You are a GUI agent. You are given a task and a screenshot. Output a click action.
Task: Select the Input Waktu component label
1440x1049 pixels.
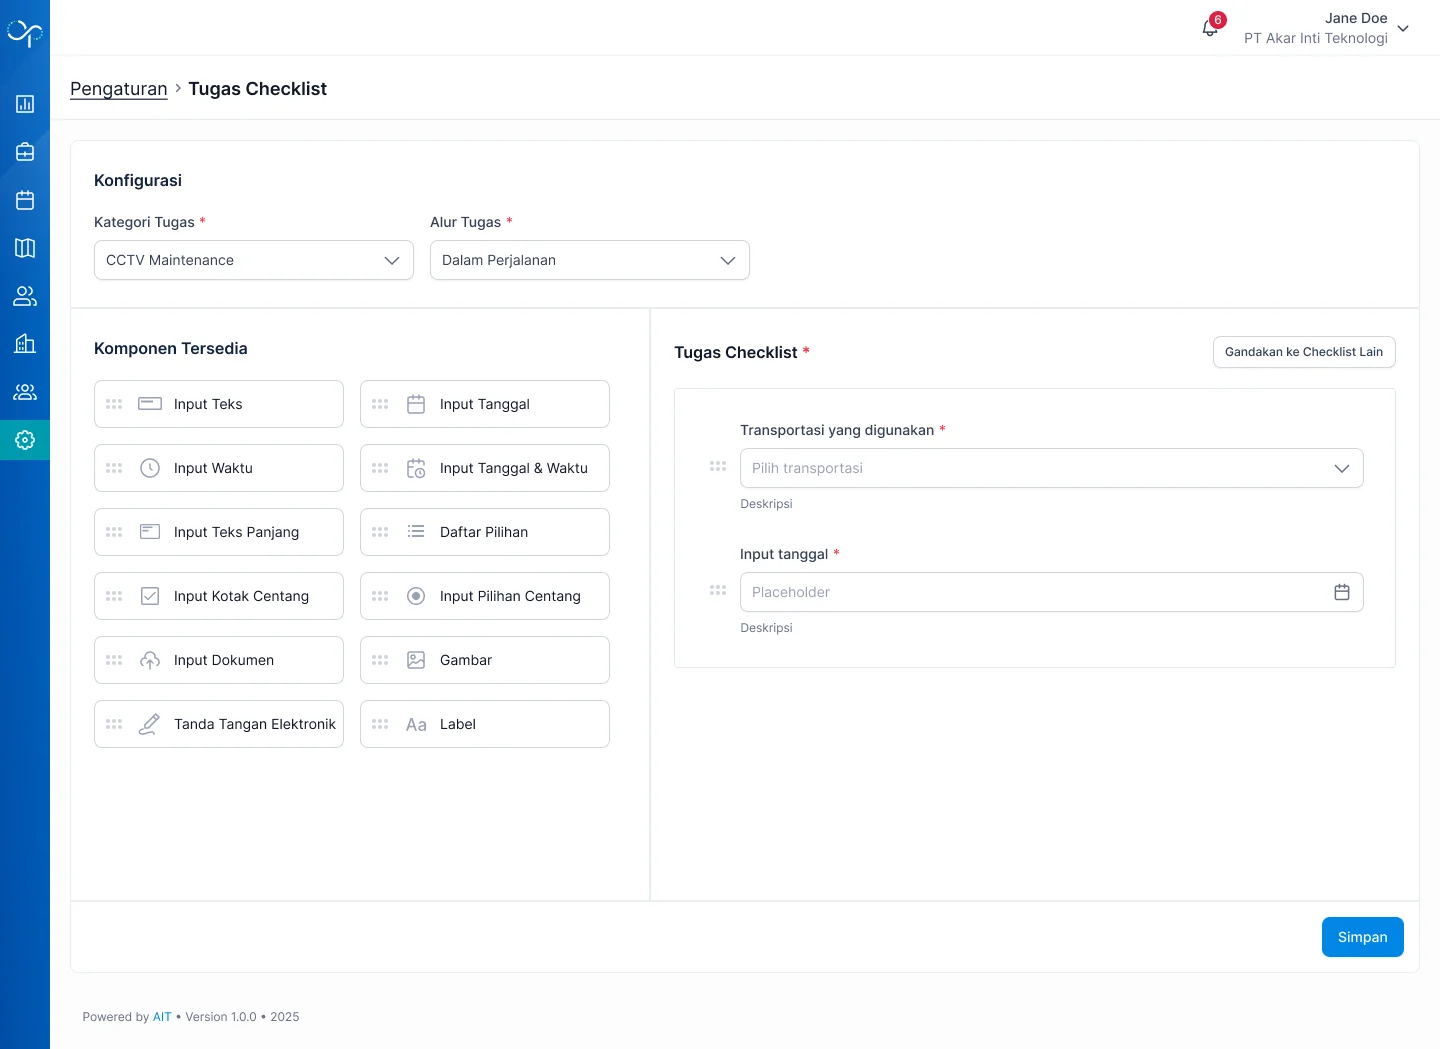pyautogui.click(x=213, y=468)
